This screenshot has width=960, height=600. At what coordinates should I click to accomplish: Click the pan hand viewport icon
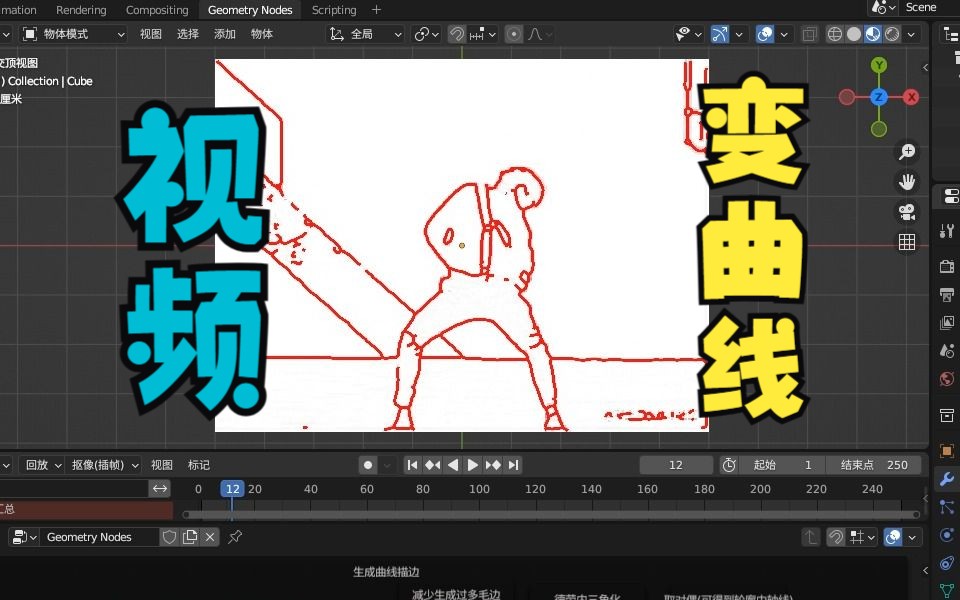pyautogui.click(x=907, y=182)
